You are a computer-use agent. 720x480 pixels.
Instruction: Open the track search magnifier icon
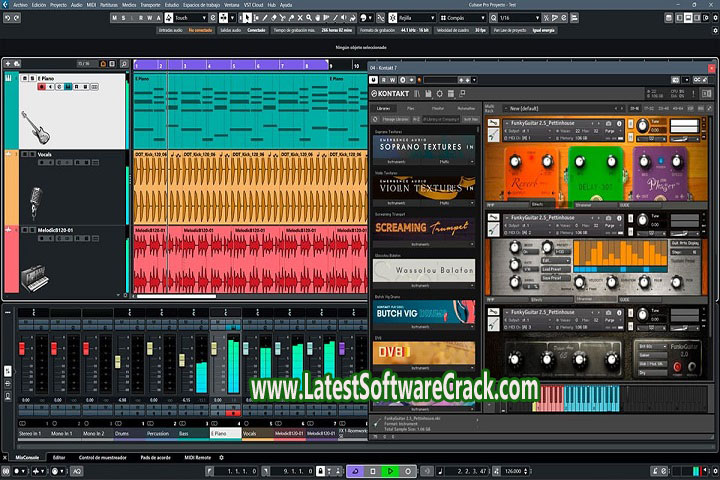point(124,63)
